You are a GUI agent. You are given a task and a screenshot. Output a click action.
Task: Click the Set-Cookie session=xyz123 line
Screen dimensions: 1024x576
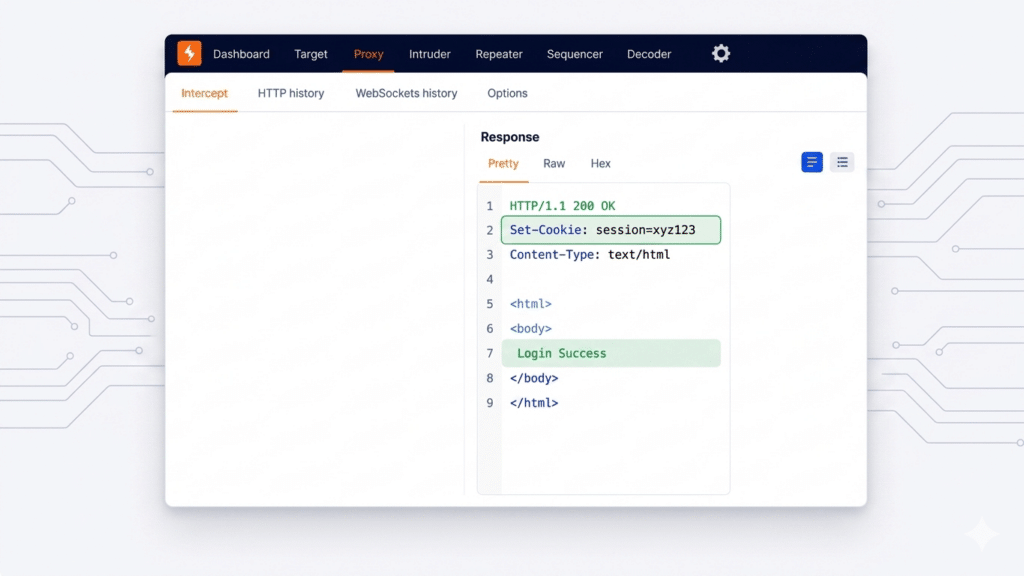[x=611, y=230]
